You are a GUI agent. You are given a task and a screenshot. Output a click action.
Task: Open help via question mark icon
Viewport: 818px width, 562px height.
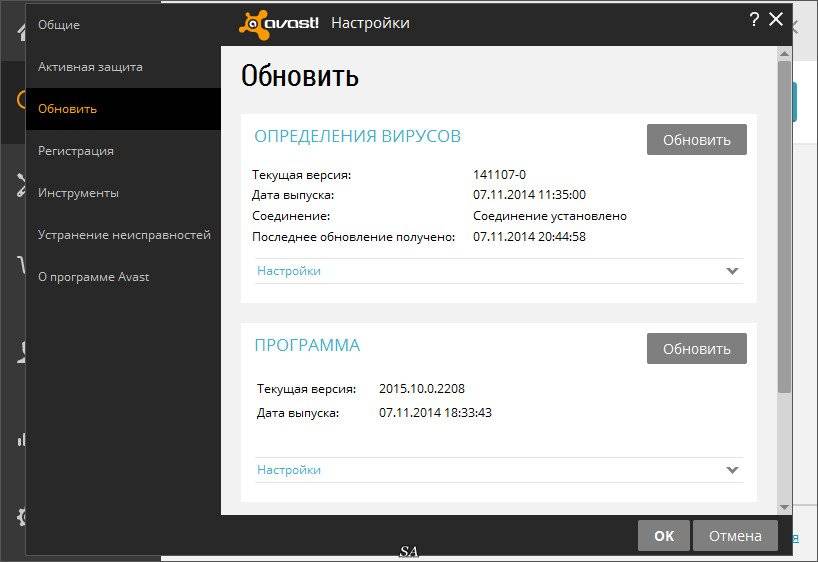[754, 19]
